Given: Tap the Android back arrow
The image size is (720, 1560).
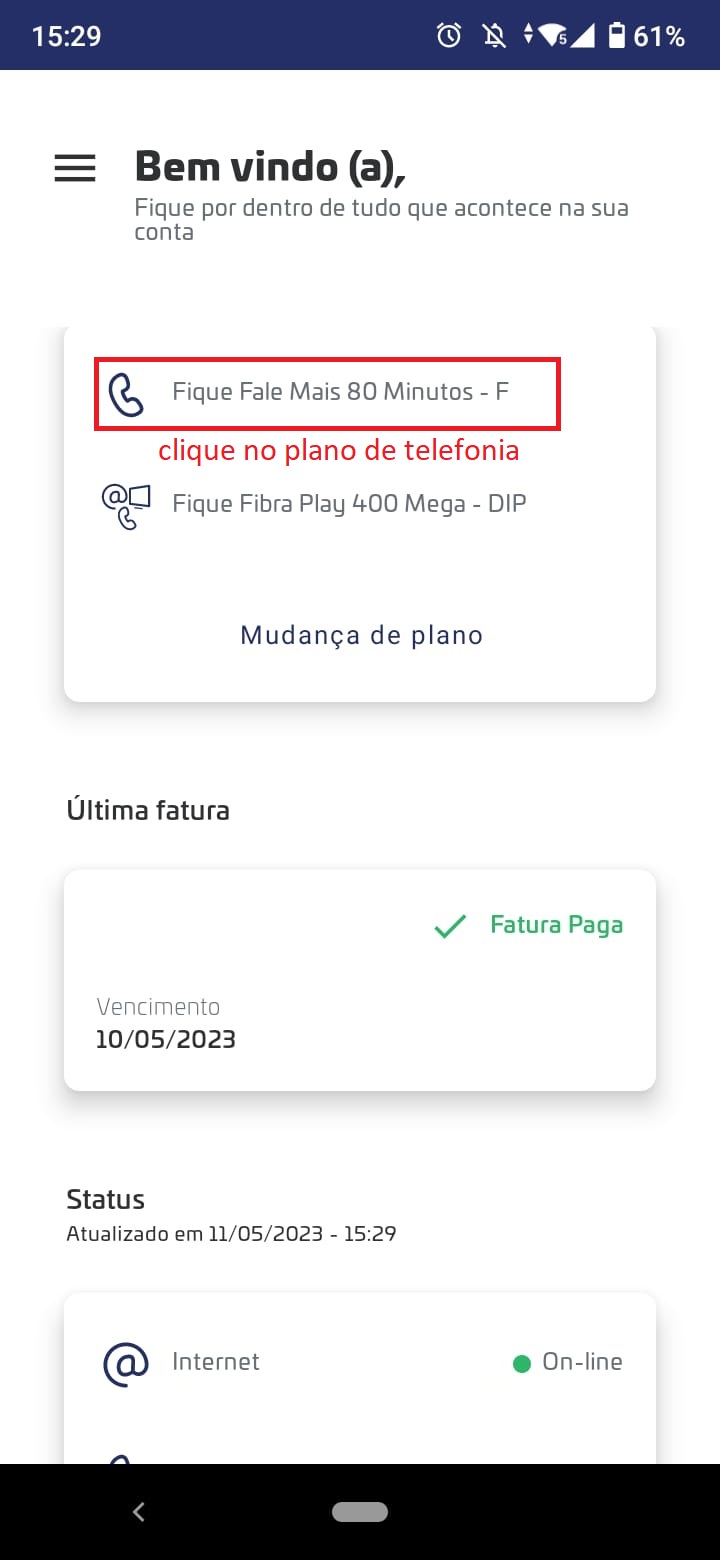Looking at the screenshot, I should (139, 1512).
